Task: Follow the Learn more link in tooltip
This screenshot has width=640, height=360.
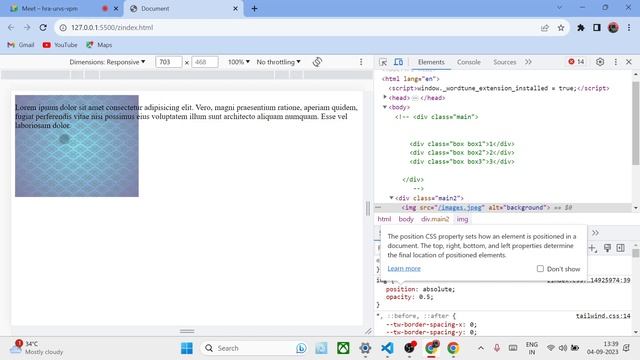Action: (404, 268)
